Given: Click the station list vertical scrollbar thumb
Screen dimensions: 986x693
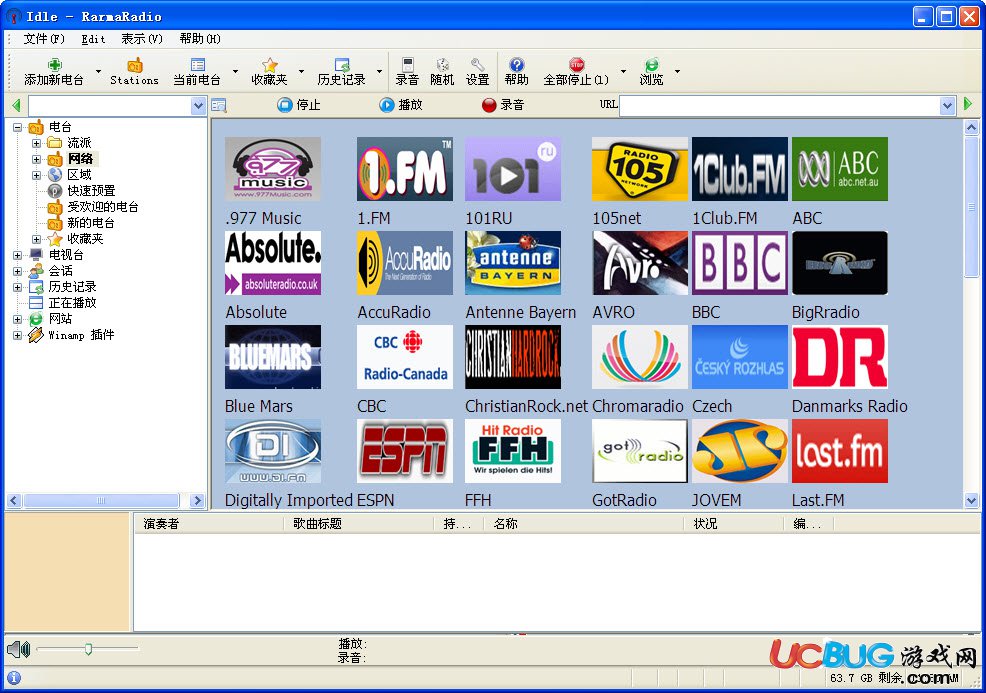Looking at the screenshot, I should click(x=972, y=206).
